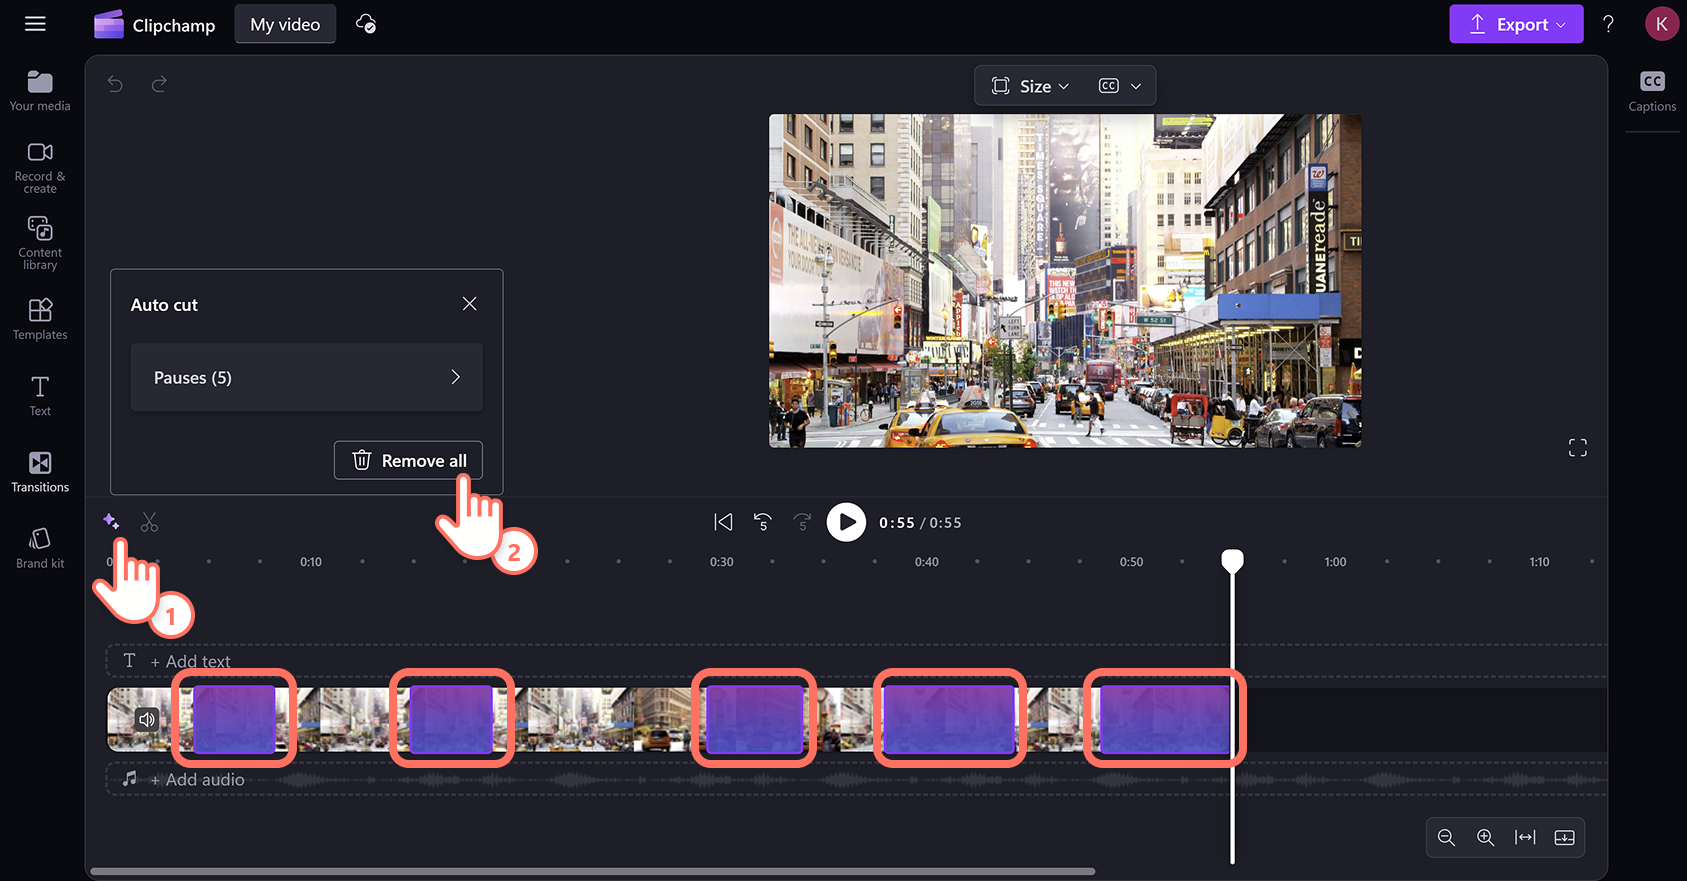Fit timeline to screen
Image resolution: width=1687 pixels, height=881 pixels.
coord(1525,838)
